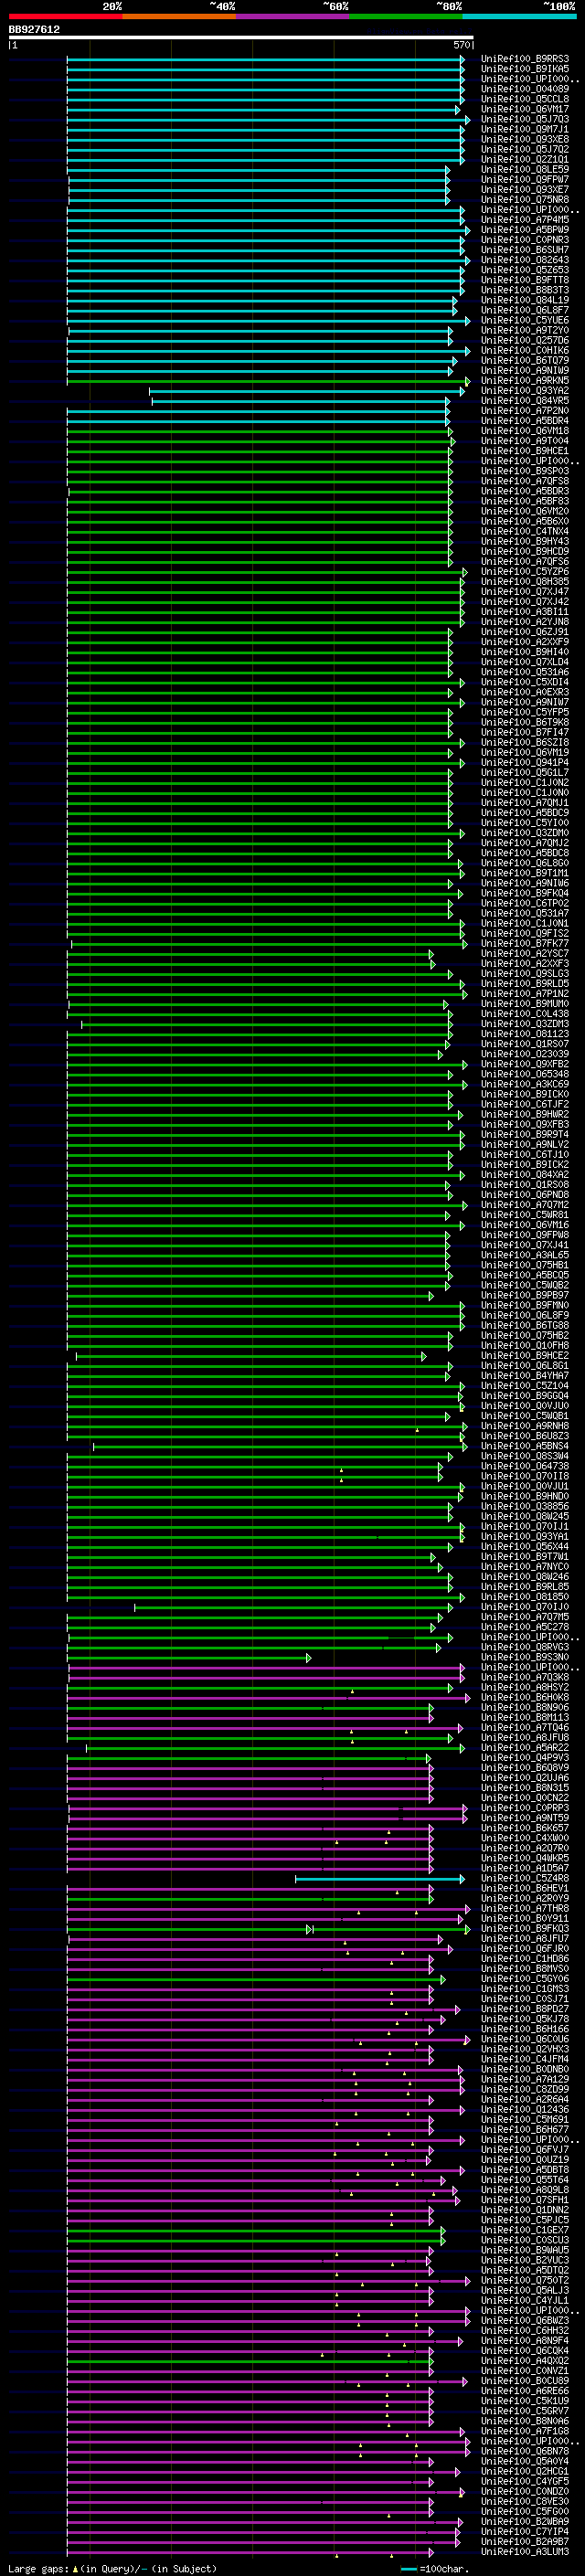585x2576 pixels.
Task: Click the UniRef100_Q6BN78 label
Action: tap(525, 2451)
